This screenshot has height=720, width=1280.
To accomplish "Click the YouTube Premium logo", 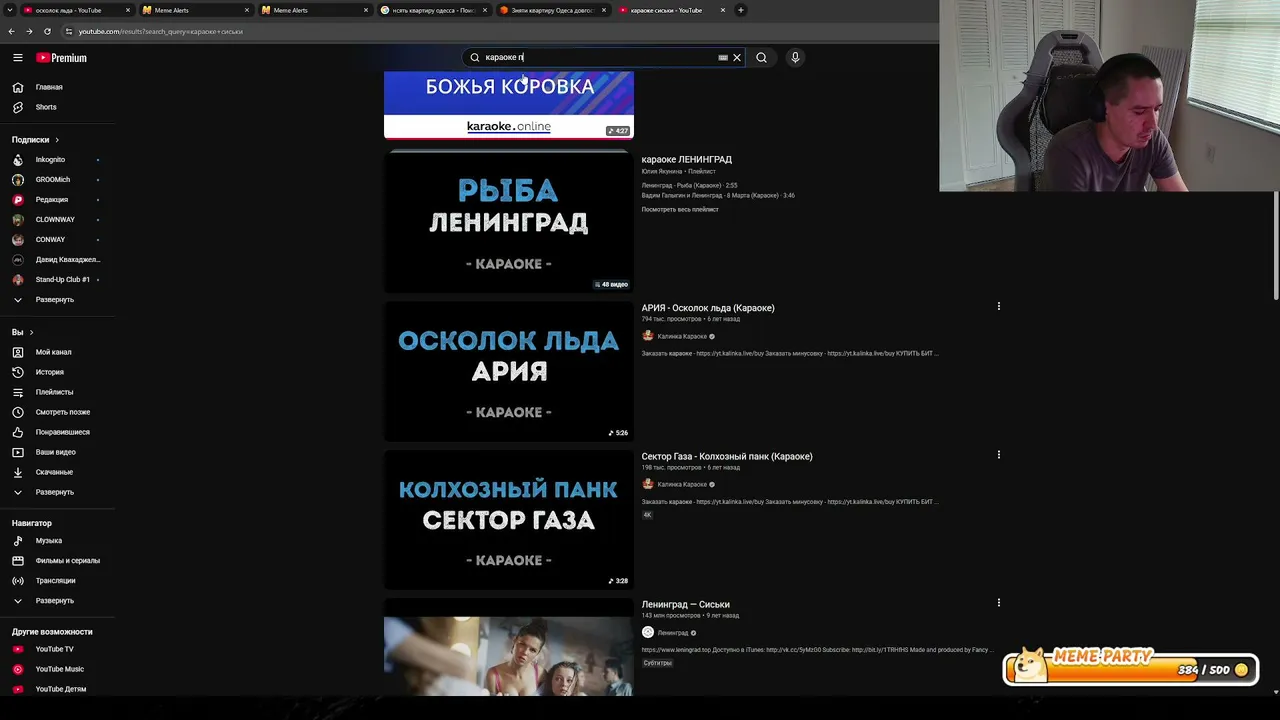I will pyautogui.click(x=62, y=58).
